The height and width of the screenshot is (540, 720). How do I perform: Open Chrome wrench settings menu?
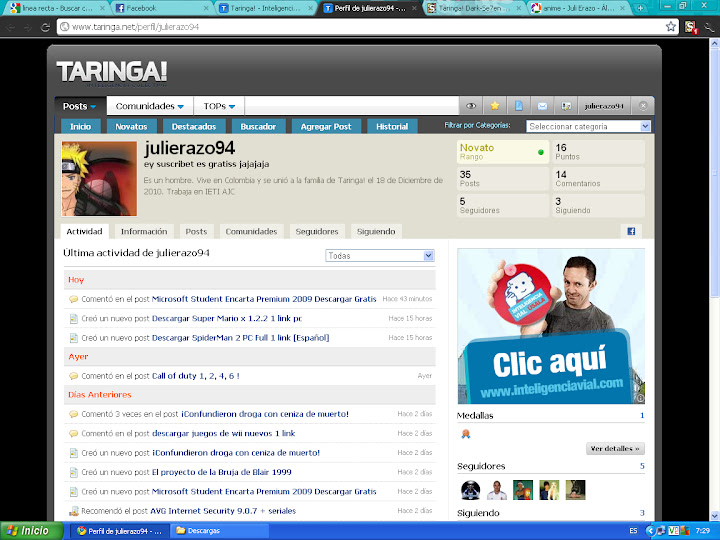[709, 27]
